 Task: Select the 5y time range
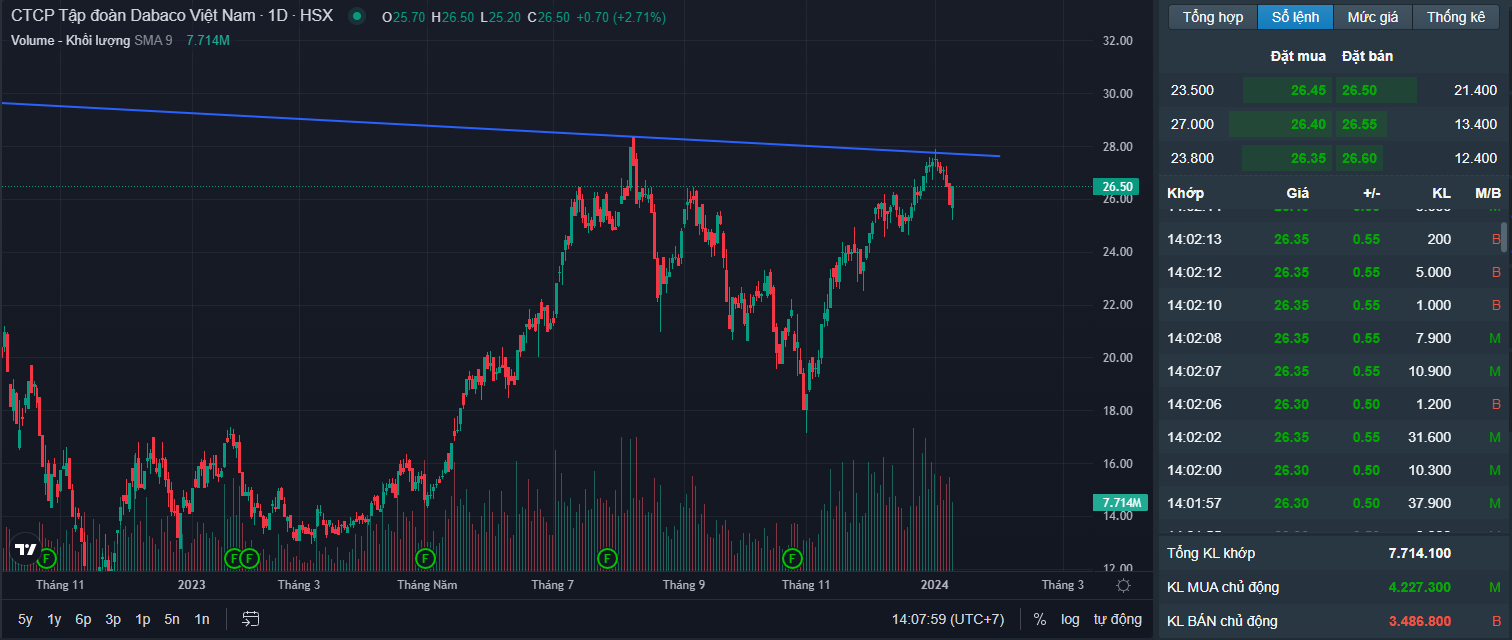26,620
